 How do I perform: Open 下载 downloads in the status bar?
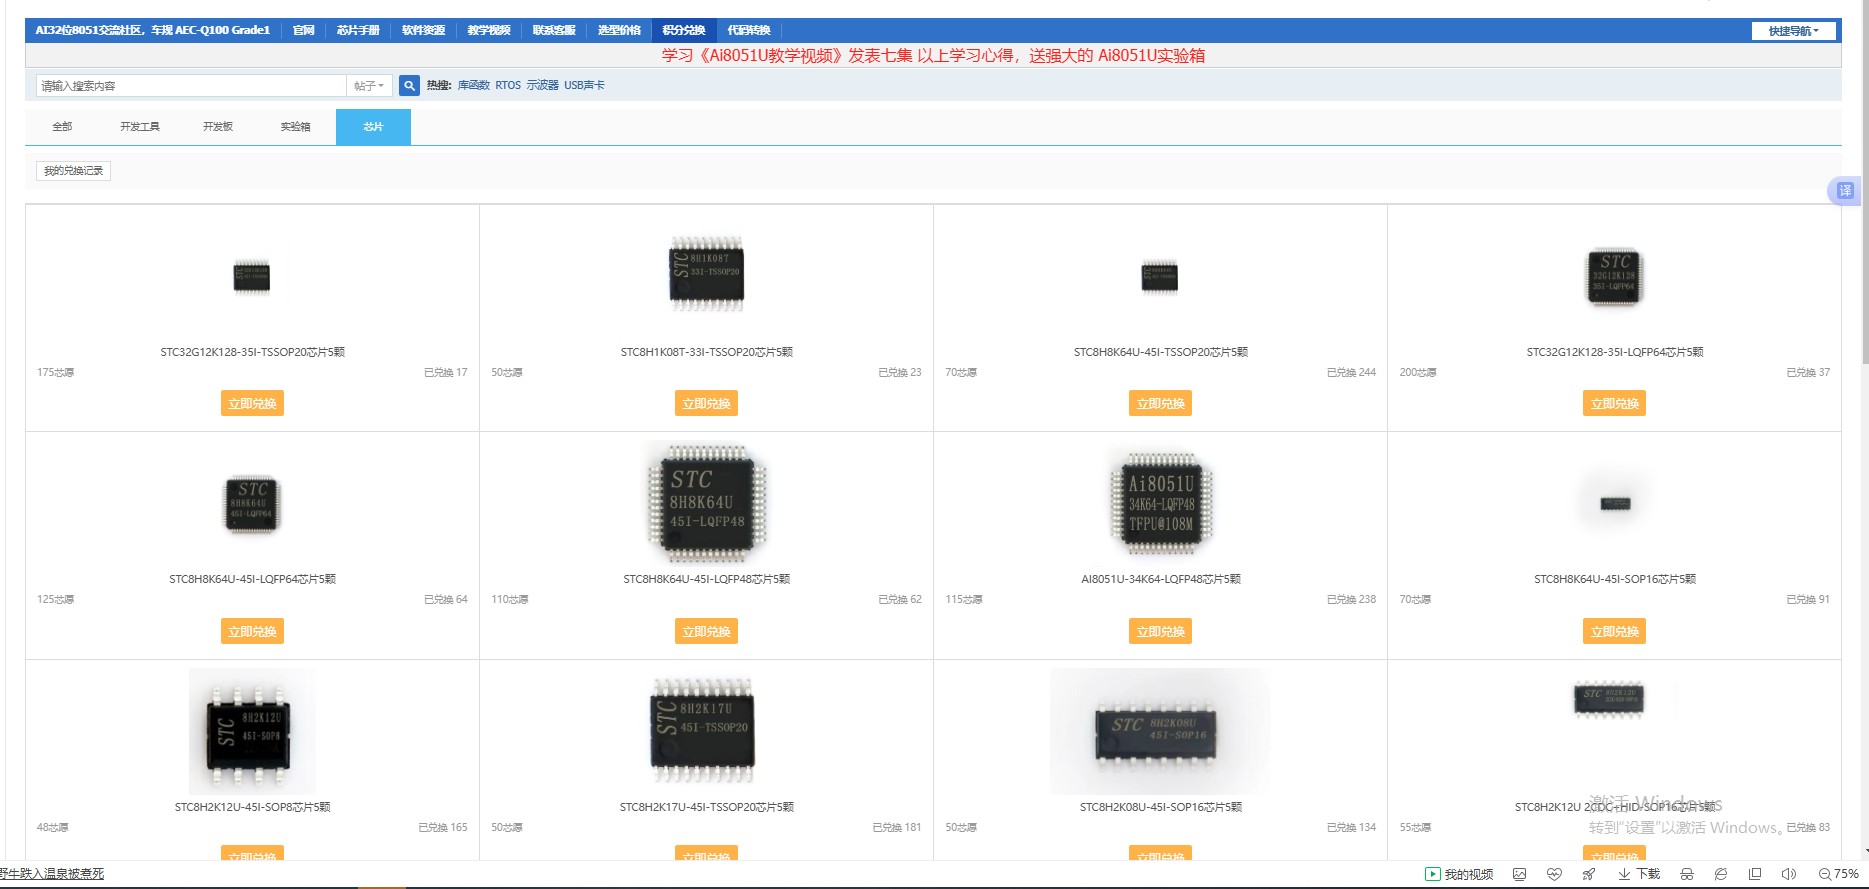pyautogui.click(x=1639, y=874)
